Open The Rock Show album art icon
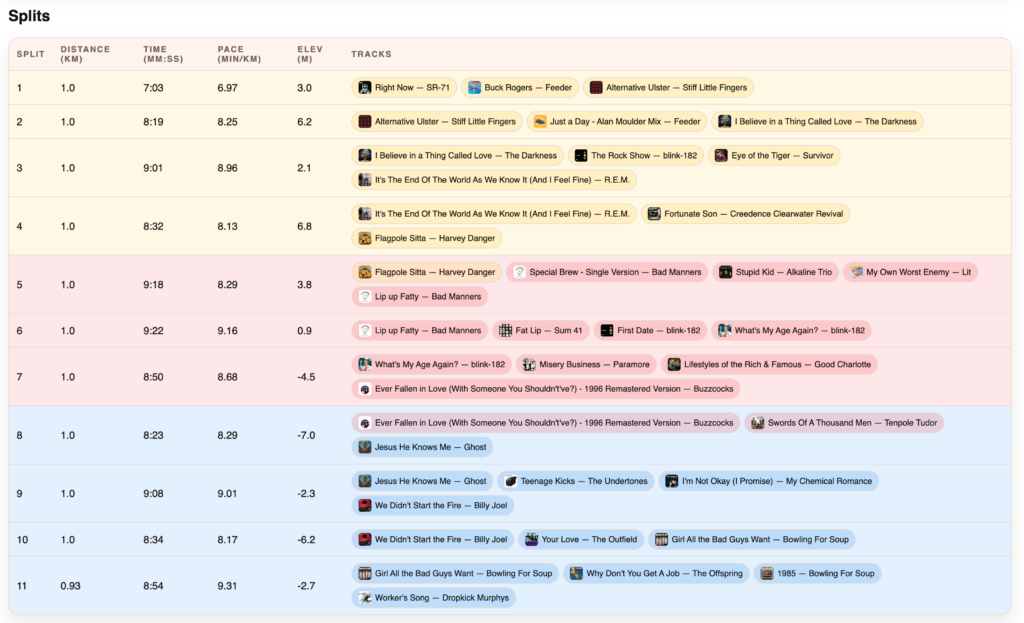1024x623 pixels. (581, 155)
